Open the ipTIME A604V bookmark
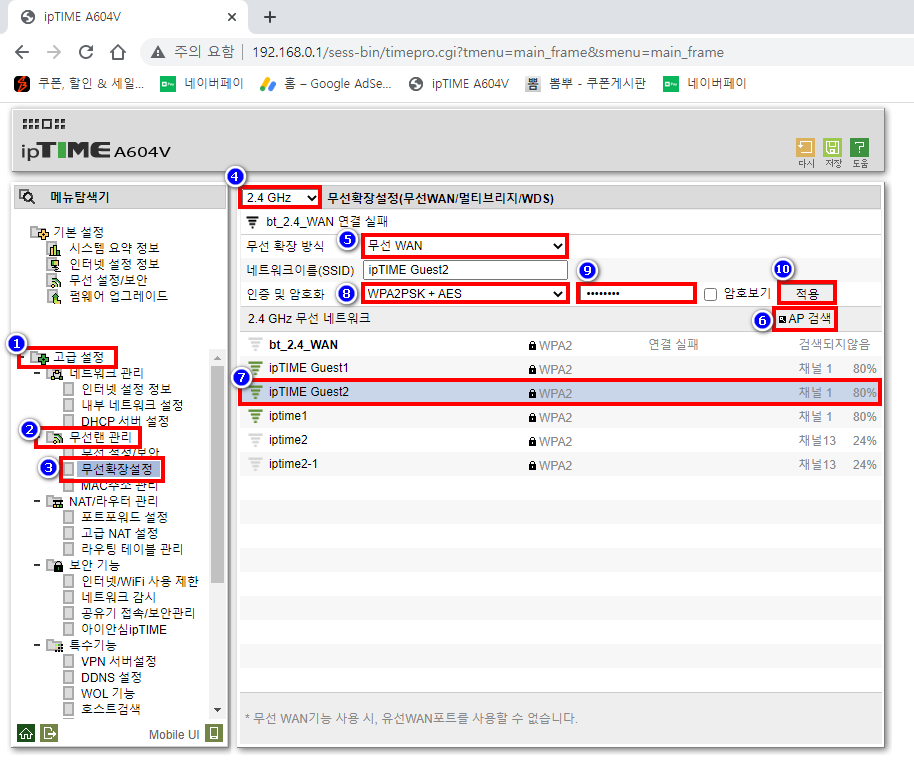914x778 pixels. [459, 84]
